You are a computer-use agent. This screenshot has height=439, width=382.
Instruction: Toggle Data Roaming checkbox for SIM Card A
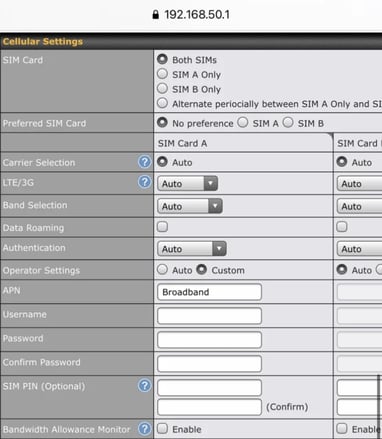[x=162, y=227]
